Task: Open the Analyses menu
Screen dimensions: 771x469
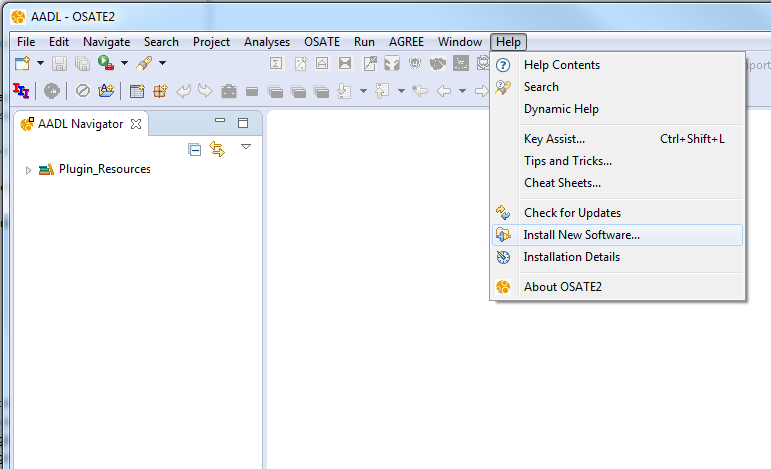Action: click(267, 42)
